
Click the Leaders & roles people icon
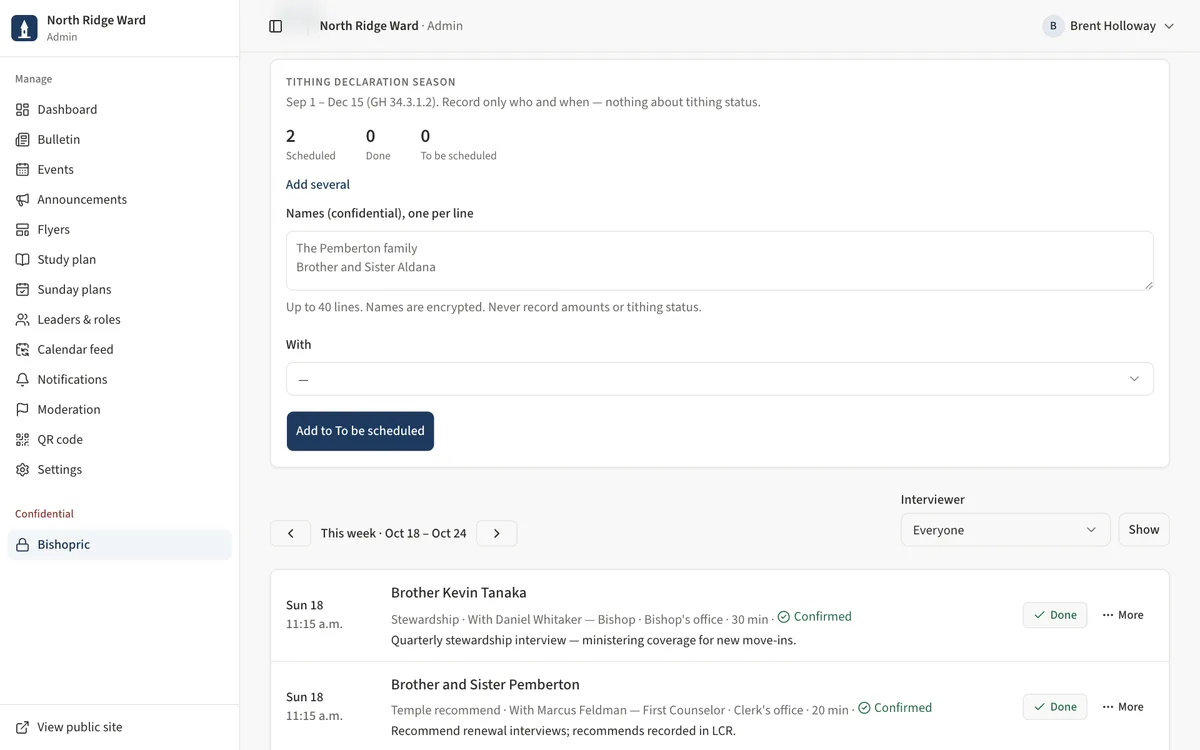(x=22, y=320)
